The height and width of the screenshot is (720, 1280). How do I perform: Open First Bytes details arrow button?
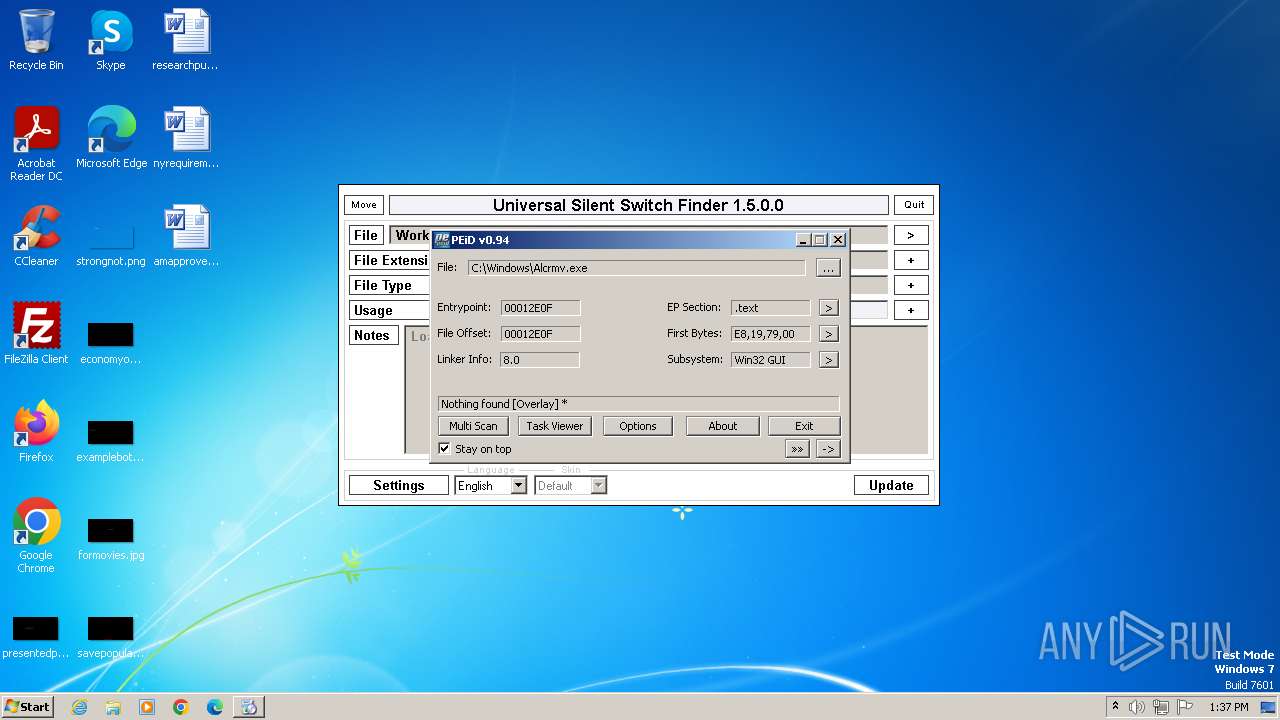coord(828,334)
